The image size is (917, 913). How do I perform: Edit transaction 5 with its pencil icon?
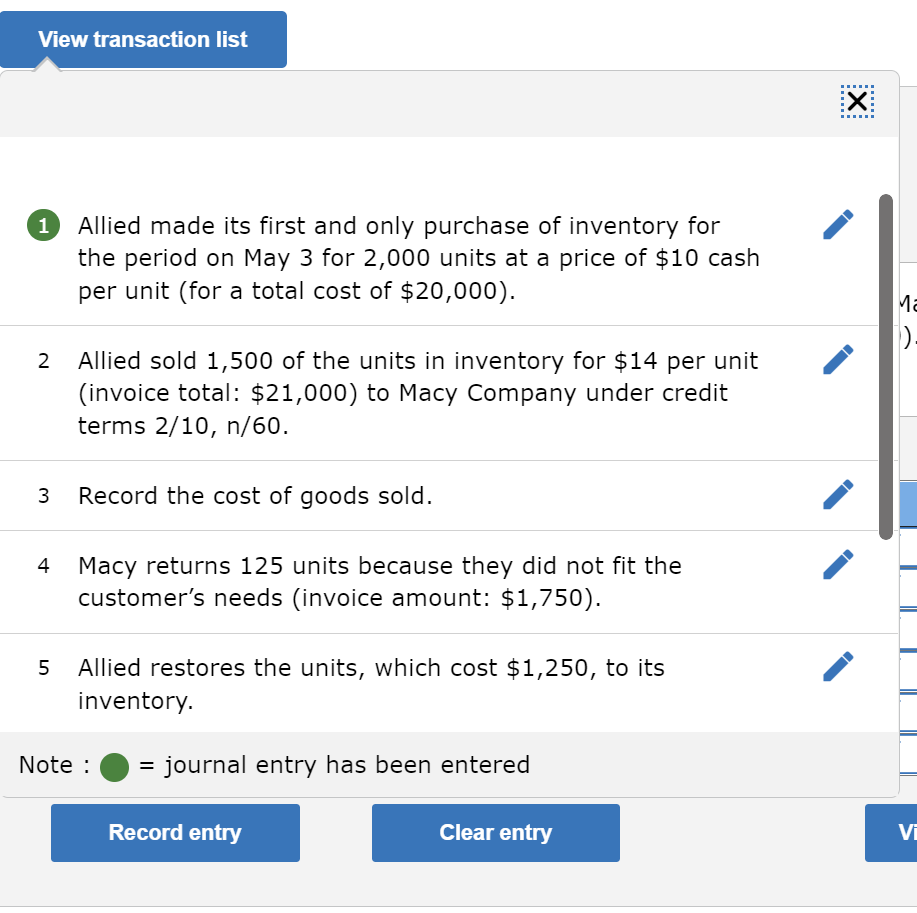837,666
